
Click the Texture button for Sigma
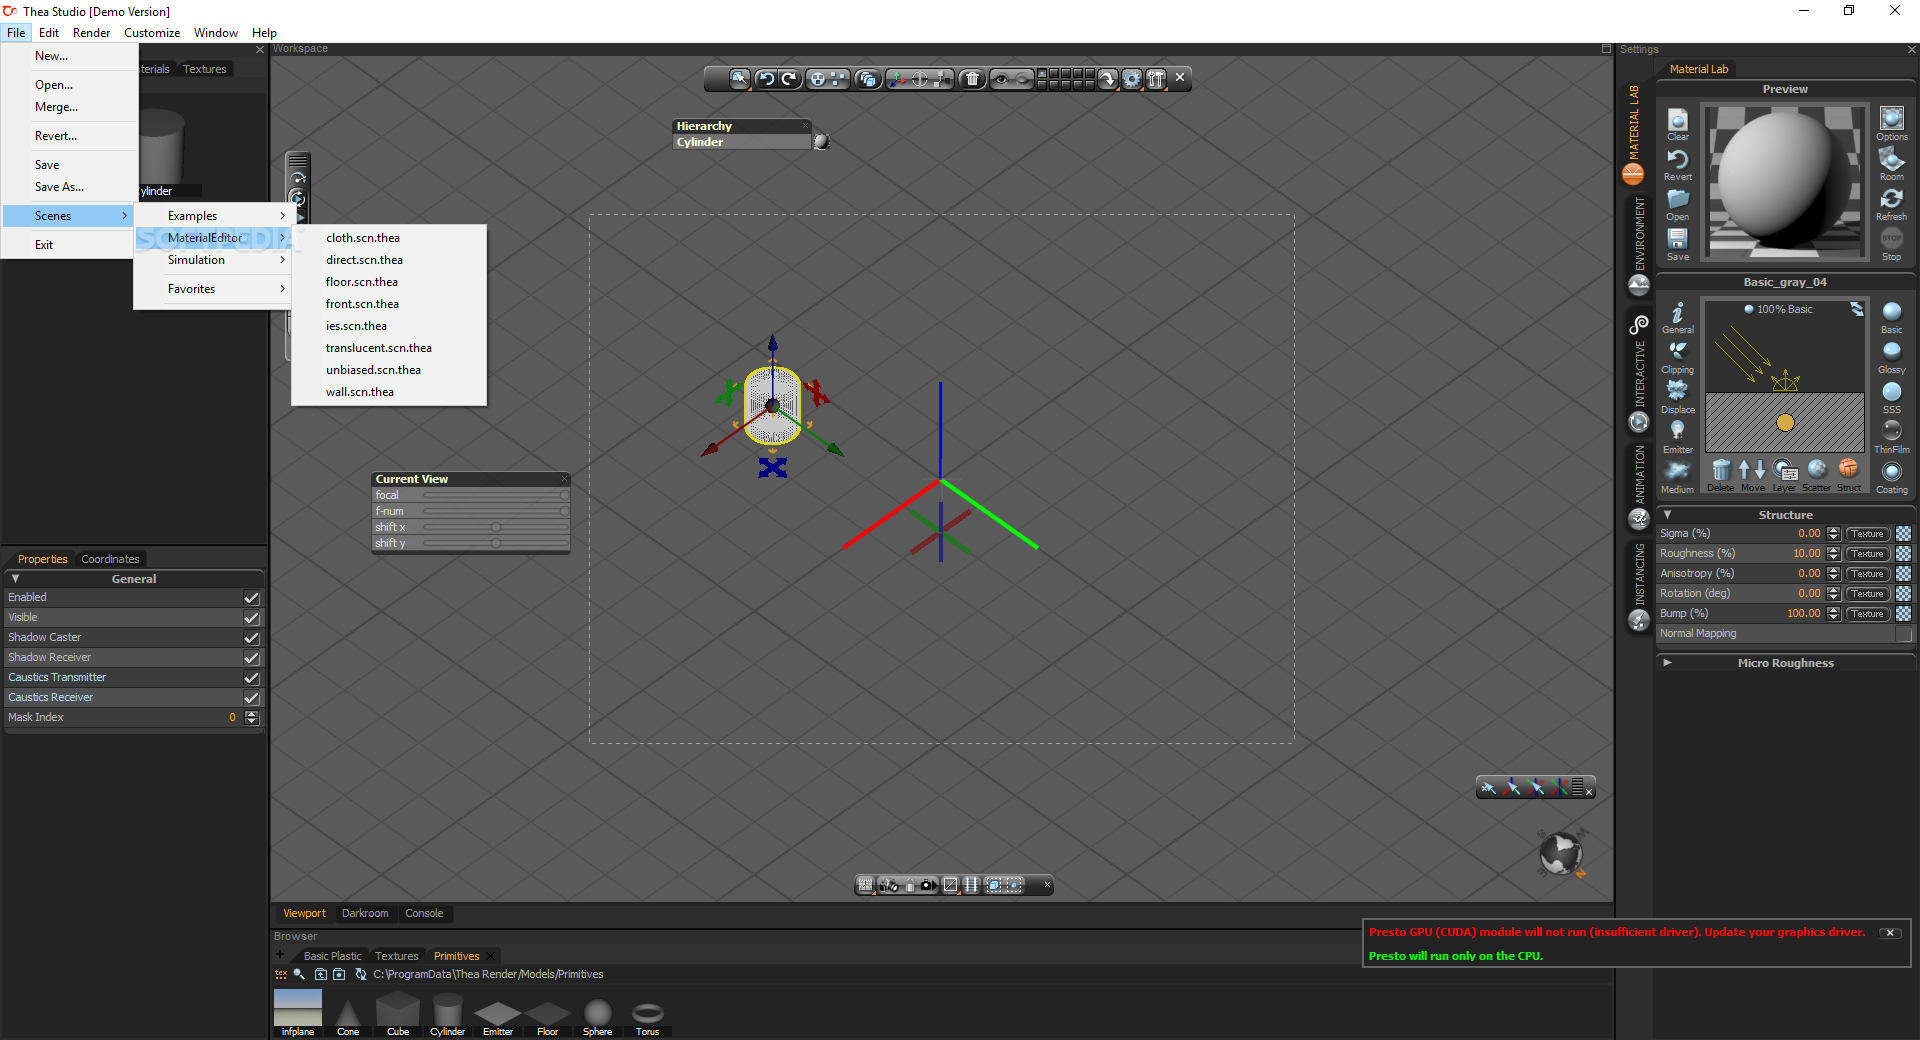pyautogui.click(x=1867, y=534)
